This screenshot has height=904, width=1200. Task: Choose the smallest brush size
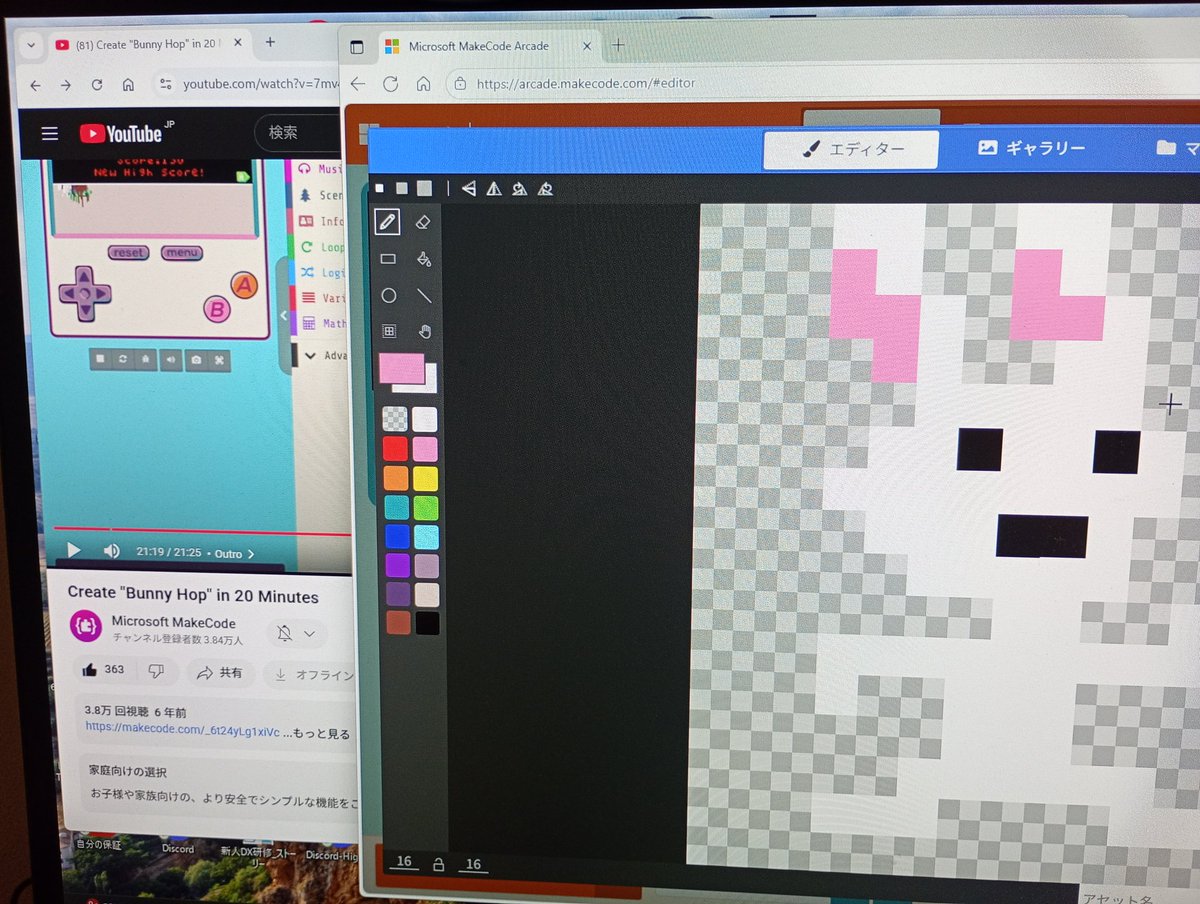380,187
